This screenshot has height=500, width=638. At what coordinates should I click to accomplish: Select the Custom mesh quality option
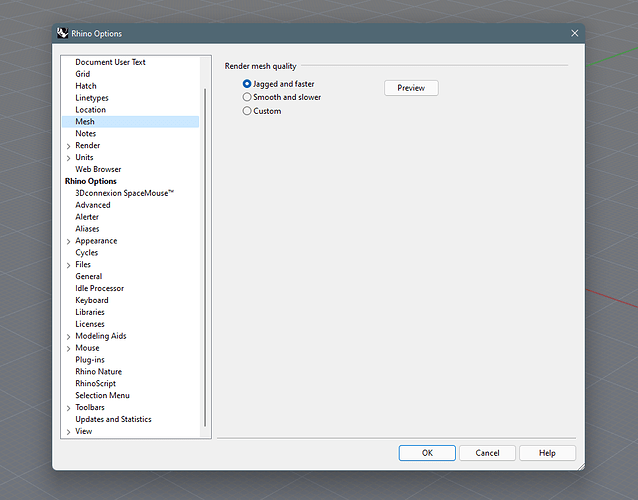pyautogui.click(x=247, y=111)
